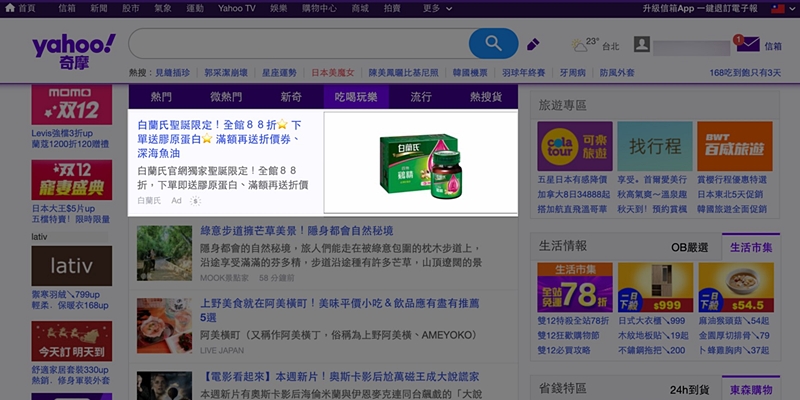Click the Taiwan flag icon at top right
Screen dimensions: 800x400
790,8
